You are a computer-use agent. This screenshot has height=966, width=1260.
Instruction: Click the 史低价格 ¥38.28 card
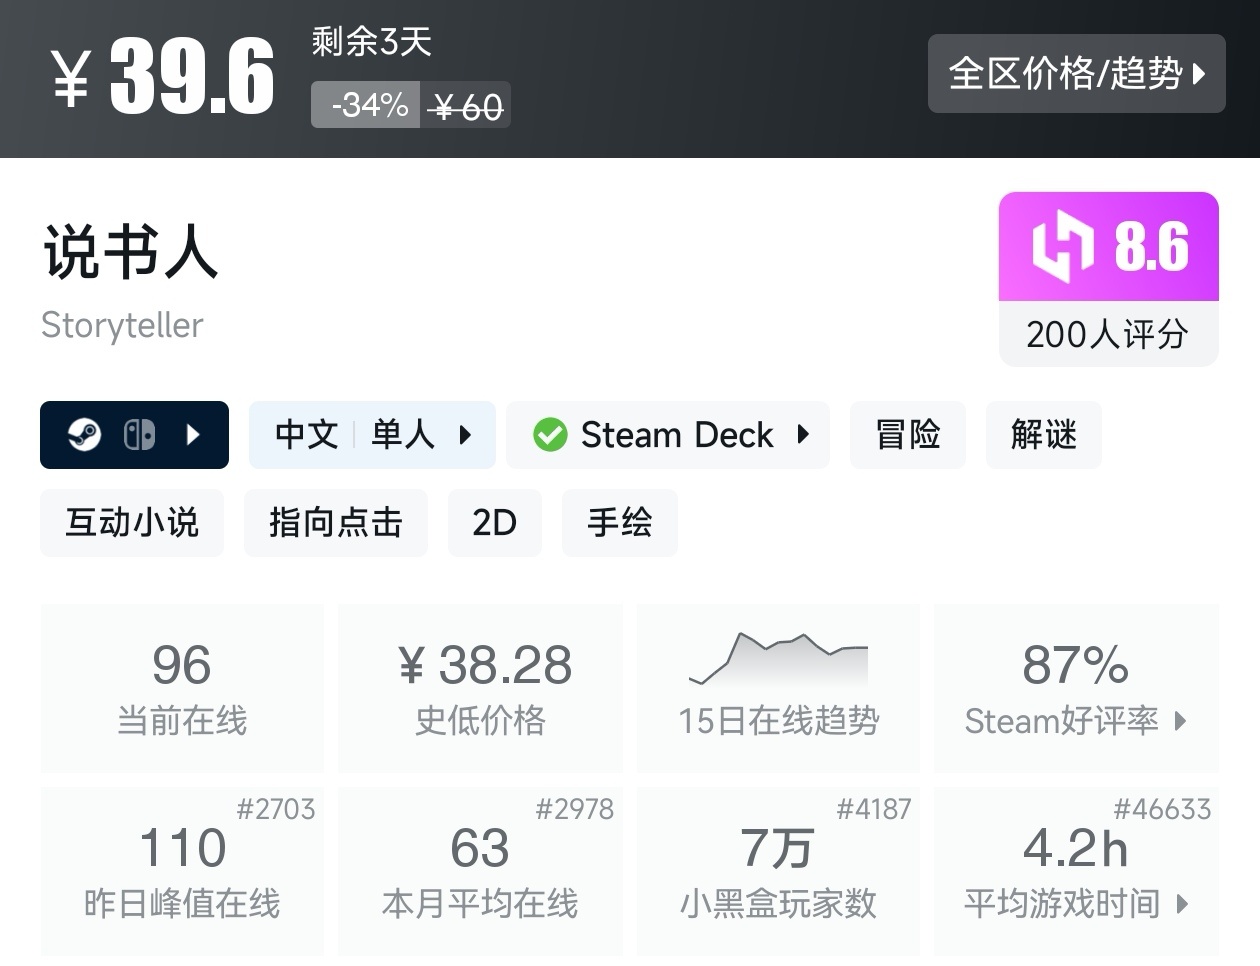coord(480,688)
